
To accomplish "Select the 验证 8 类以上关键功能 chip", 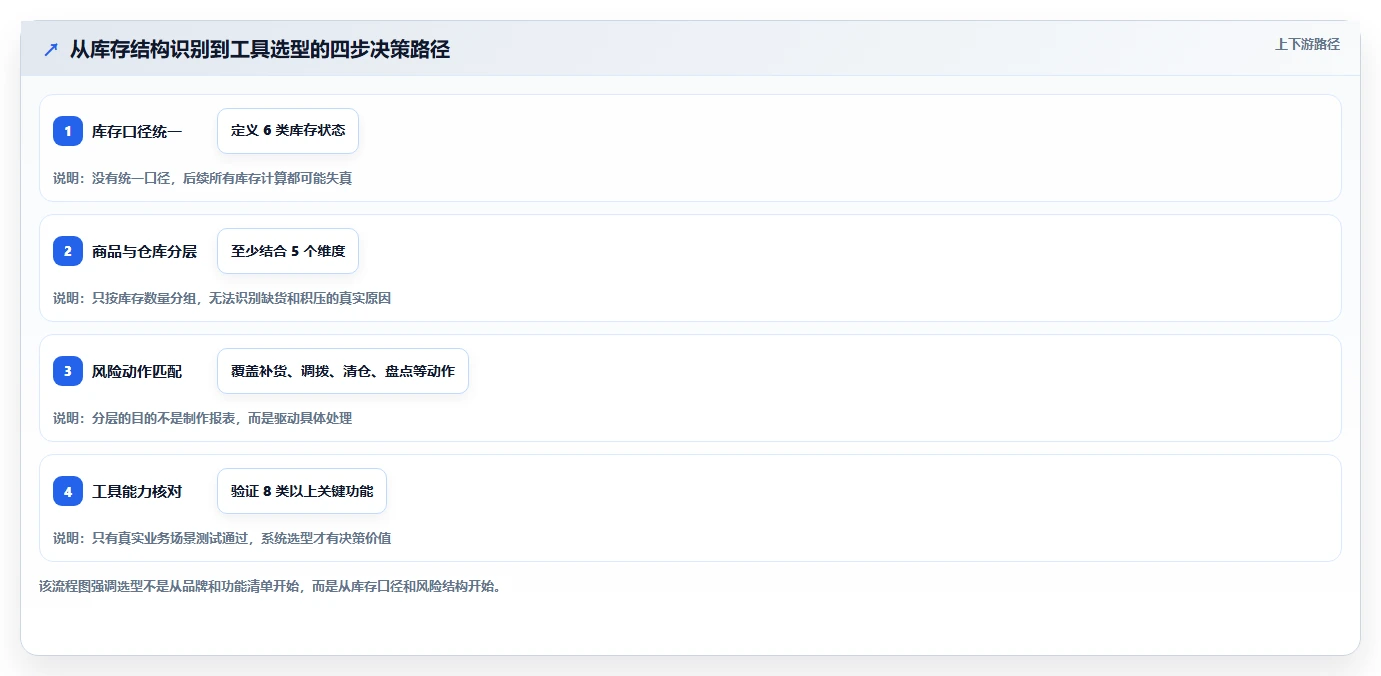I will pyautogui.click(x=302, y=491).
